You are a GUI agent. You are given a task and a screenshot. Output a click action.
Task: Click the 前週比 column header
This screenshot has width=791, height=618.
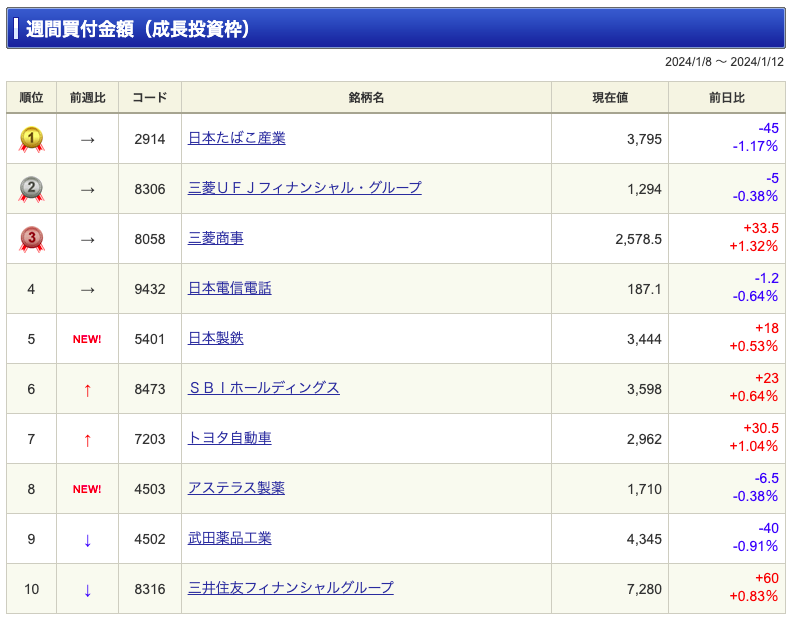pyautogui.click(x=87, y=97)
